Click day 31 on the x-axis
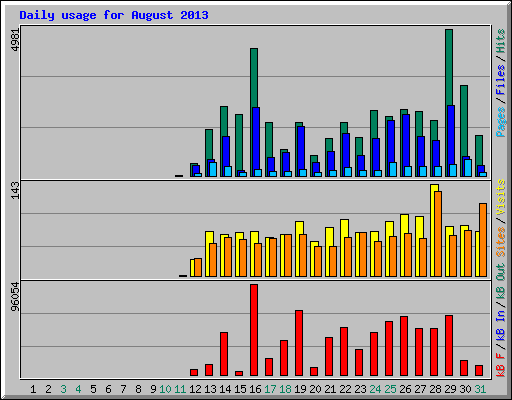 pyautogui.click(x=480, y=389)
